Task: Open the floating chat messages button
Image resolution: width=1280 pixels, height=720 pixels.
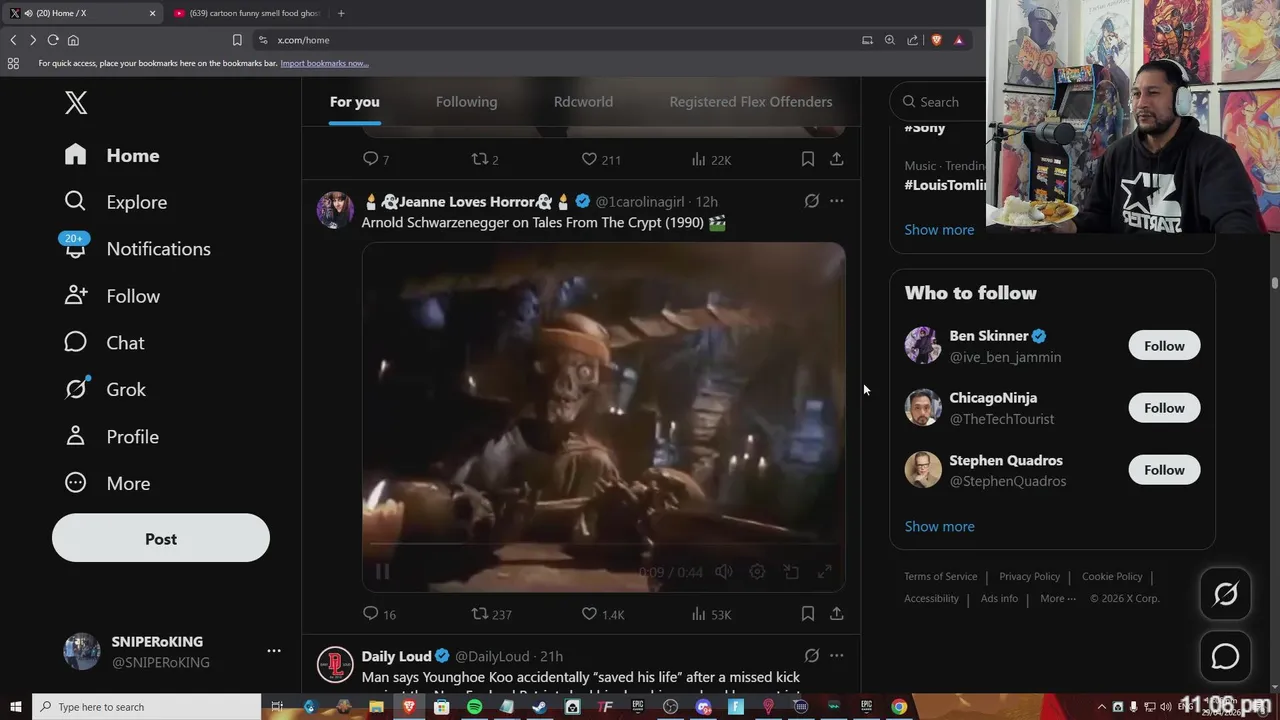Action: coord(1225,656)
